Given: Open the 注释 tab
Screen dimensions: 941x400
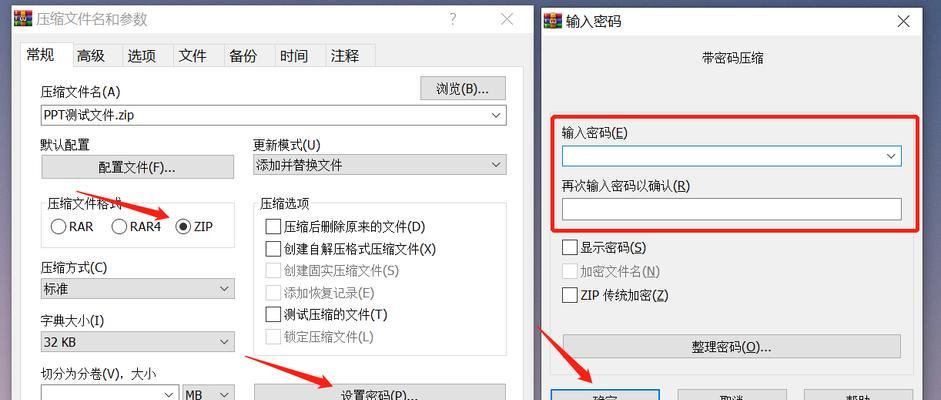Looking at the screenshot, I should [x=345, y=56].
